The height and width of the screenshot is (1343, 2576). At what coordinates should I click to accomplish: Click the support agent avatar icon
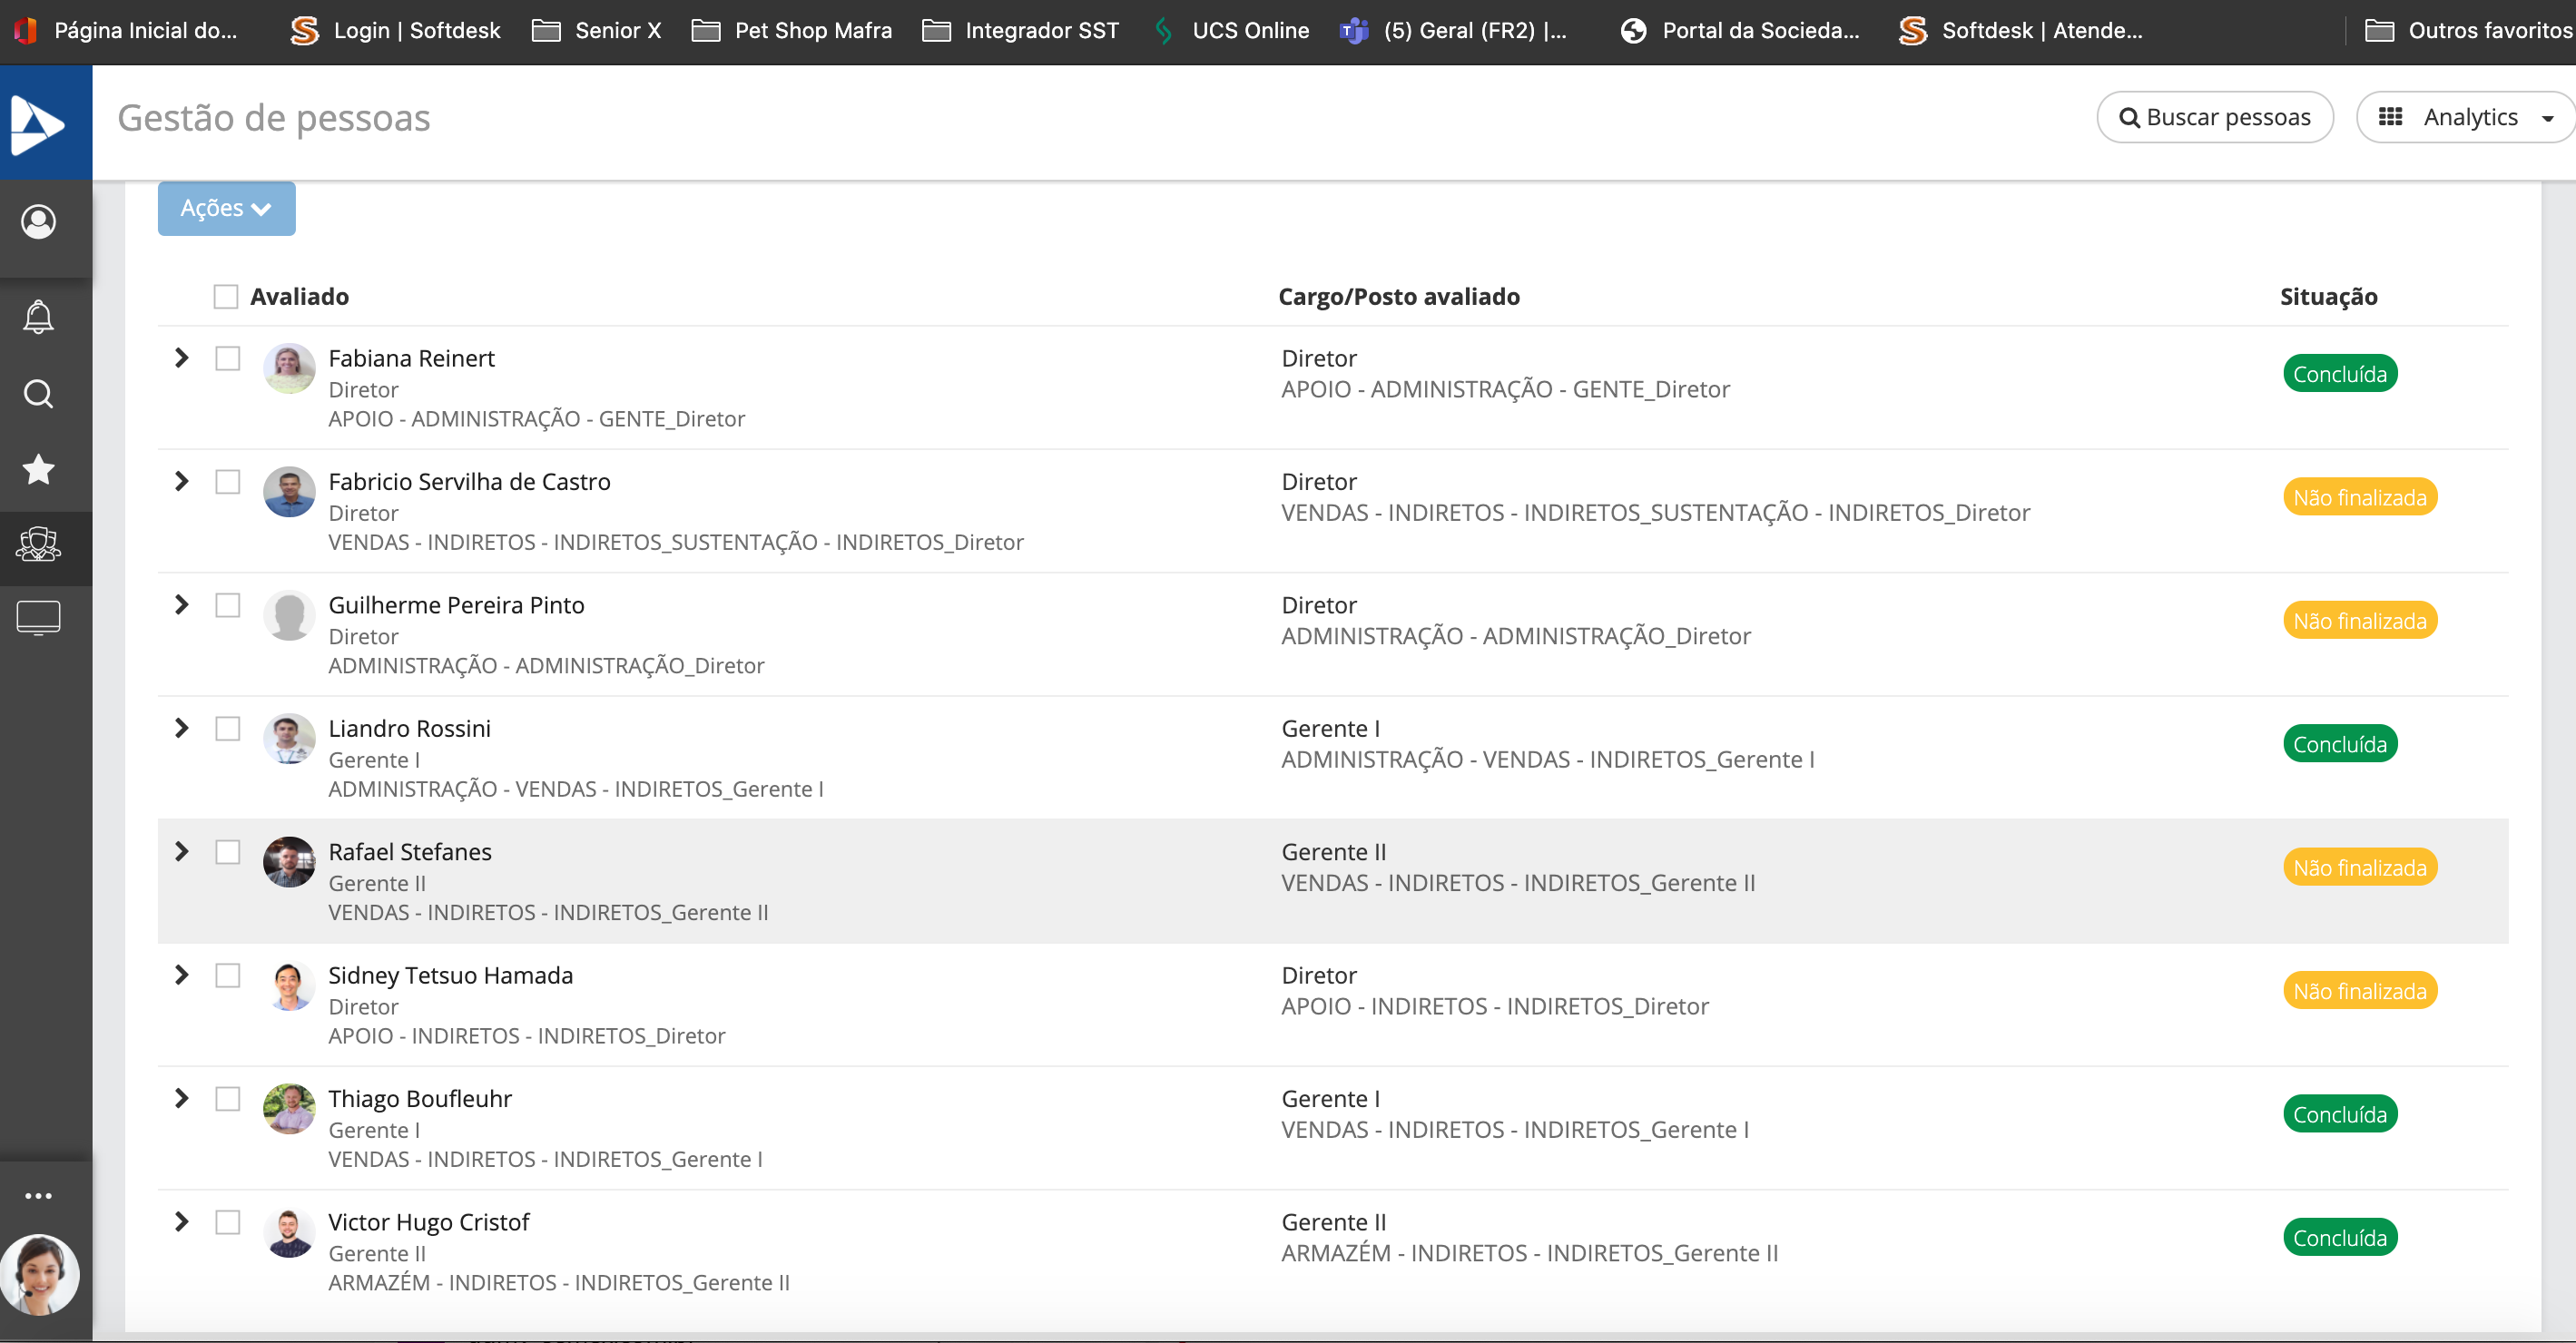40,1275
